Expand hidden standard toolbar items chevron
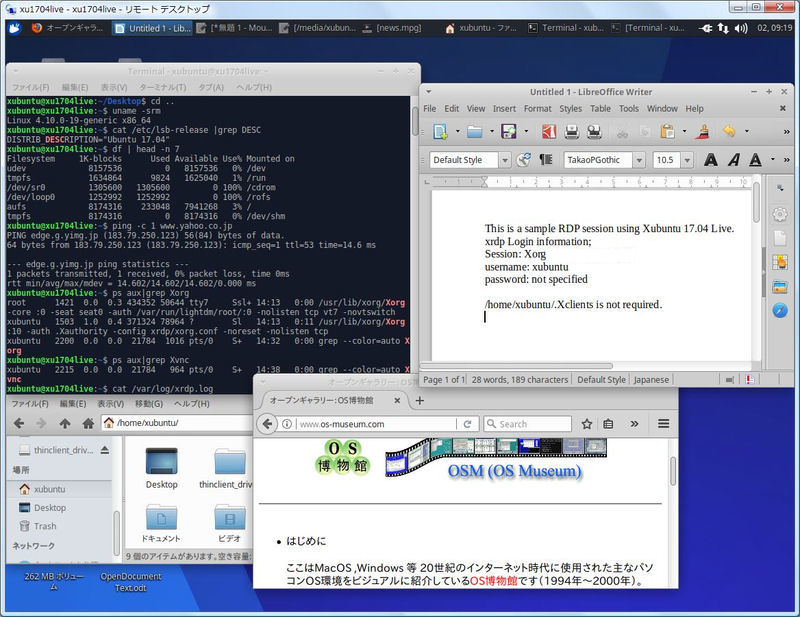The height and width of the screenshot is (617, 800). [786, 132]
